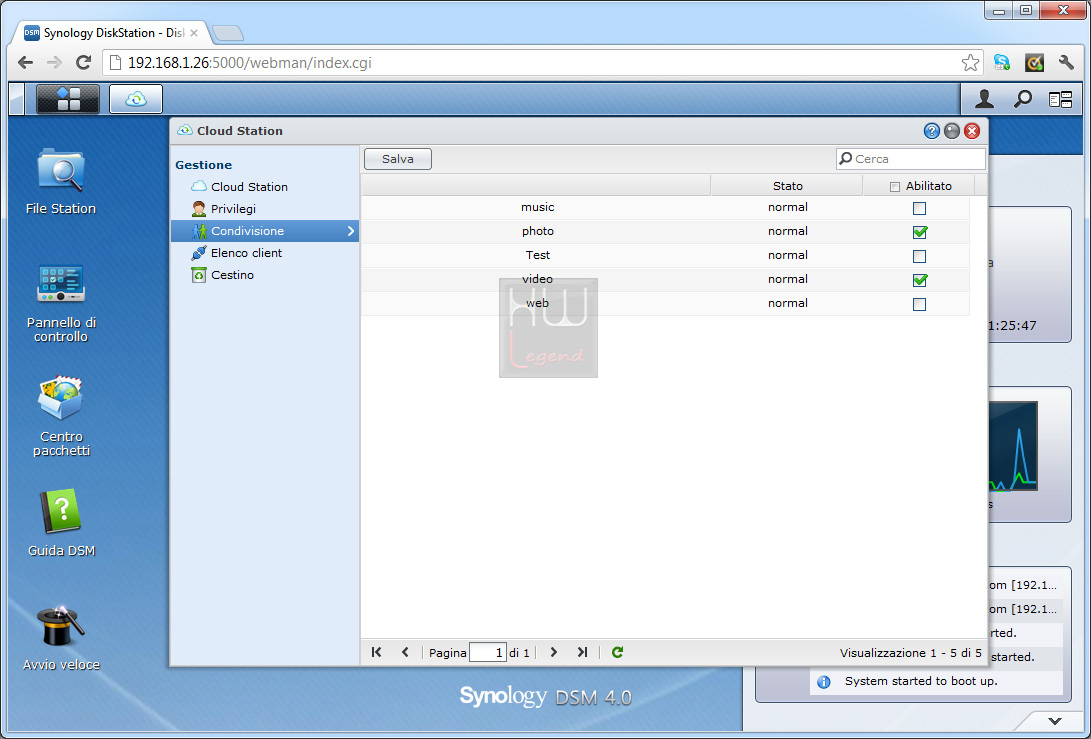The image size is (1091, 739).
Task: Click Skype browser extension icon
Action: [x=1002, y=63]
